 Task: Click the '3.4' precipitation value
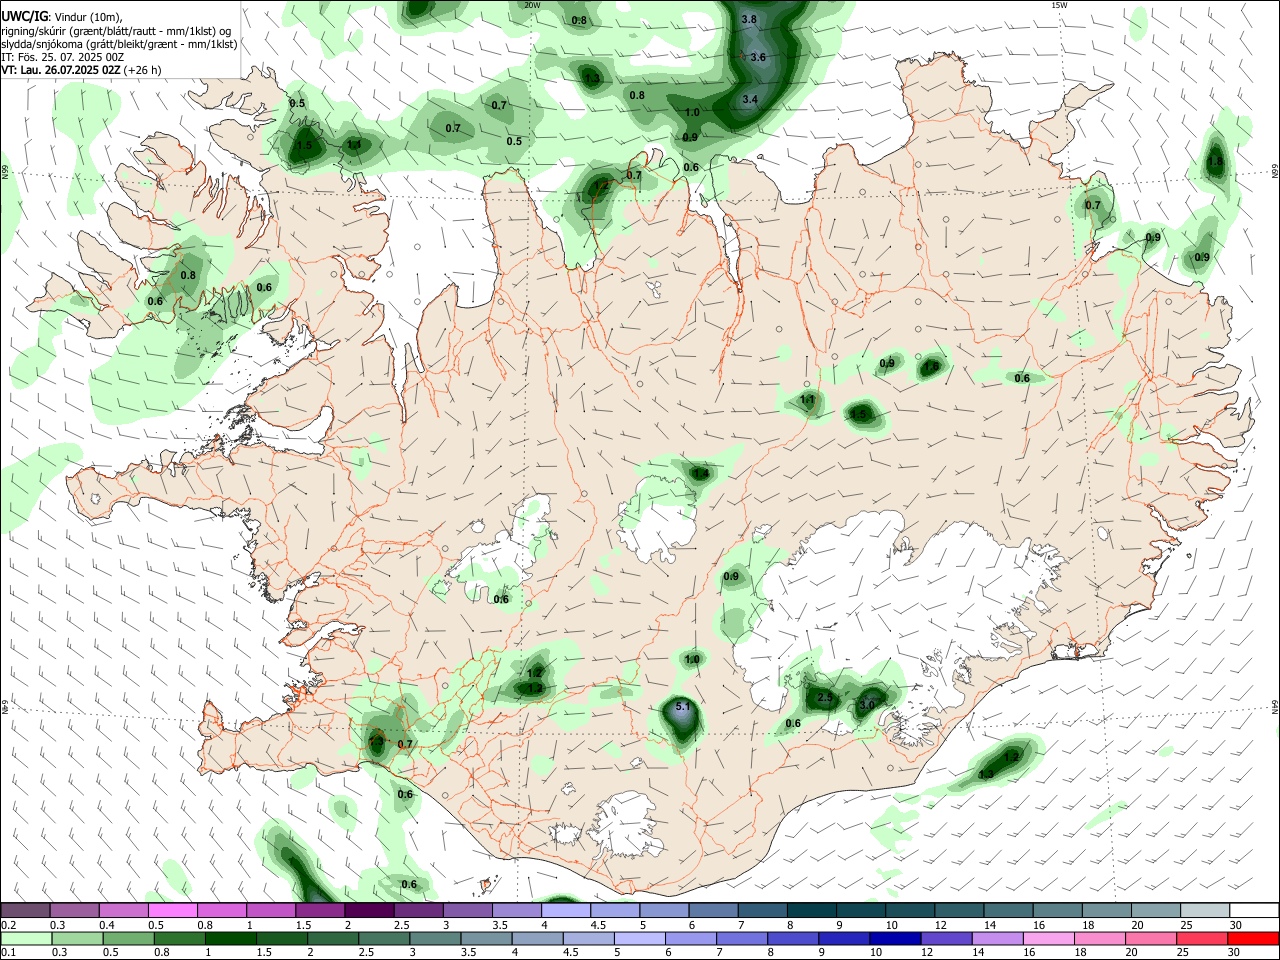[750, 100]
